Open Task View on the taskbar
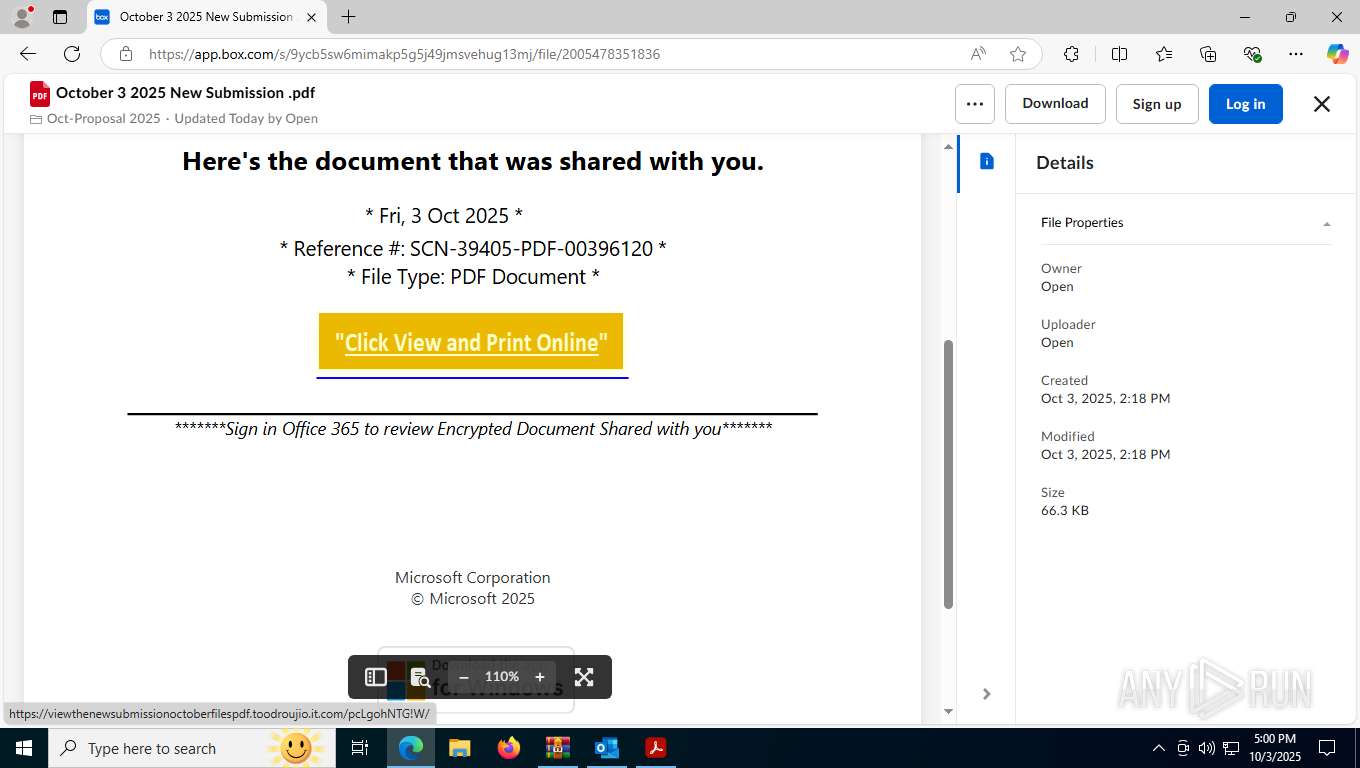This screenshot has width=1360, height=768. [360, 748]
